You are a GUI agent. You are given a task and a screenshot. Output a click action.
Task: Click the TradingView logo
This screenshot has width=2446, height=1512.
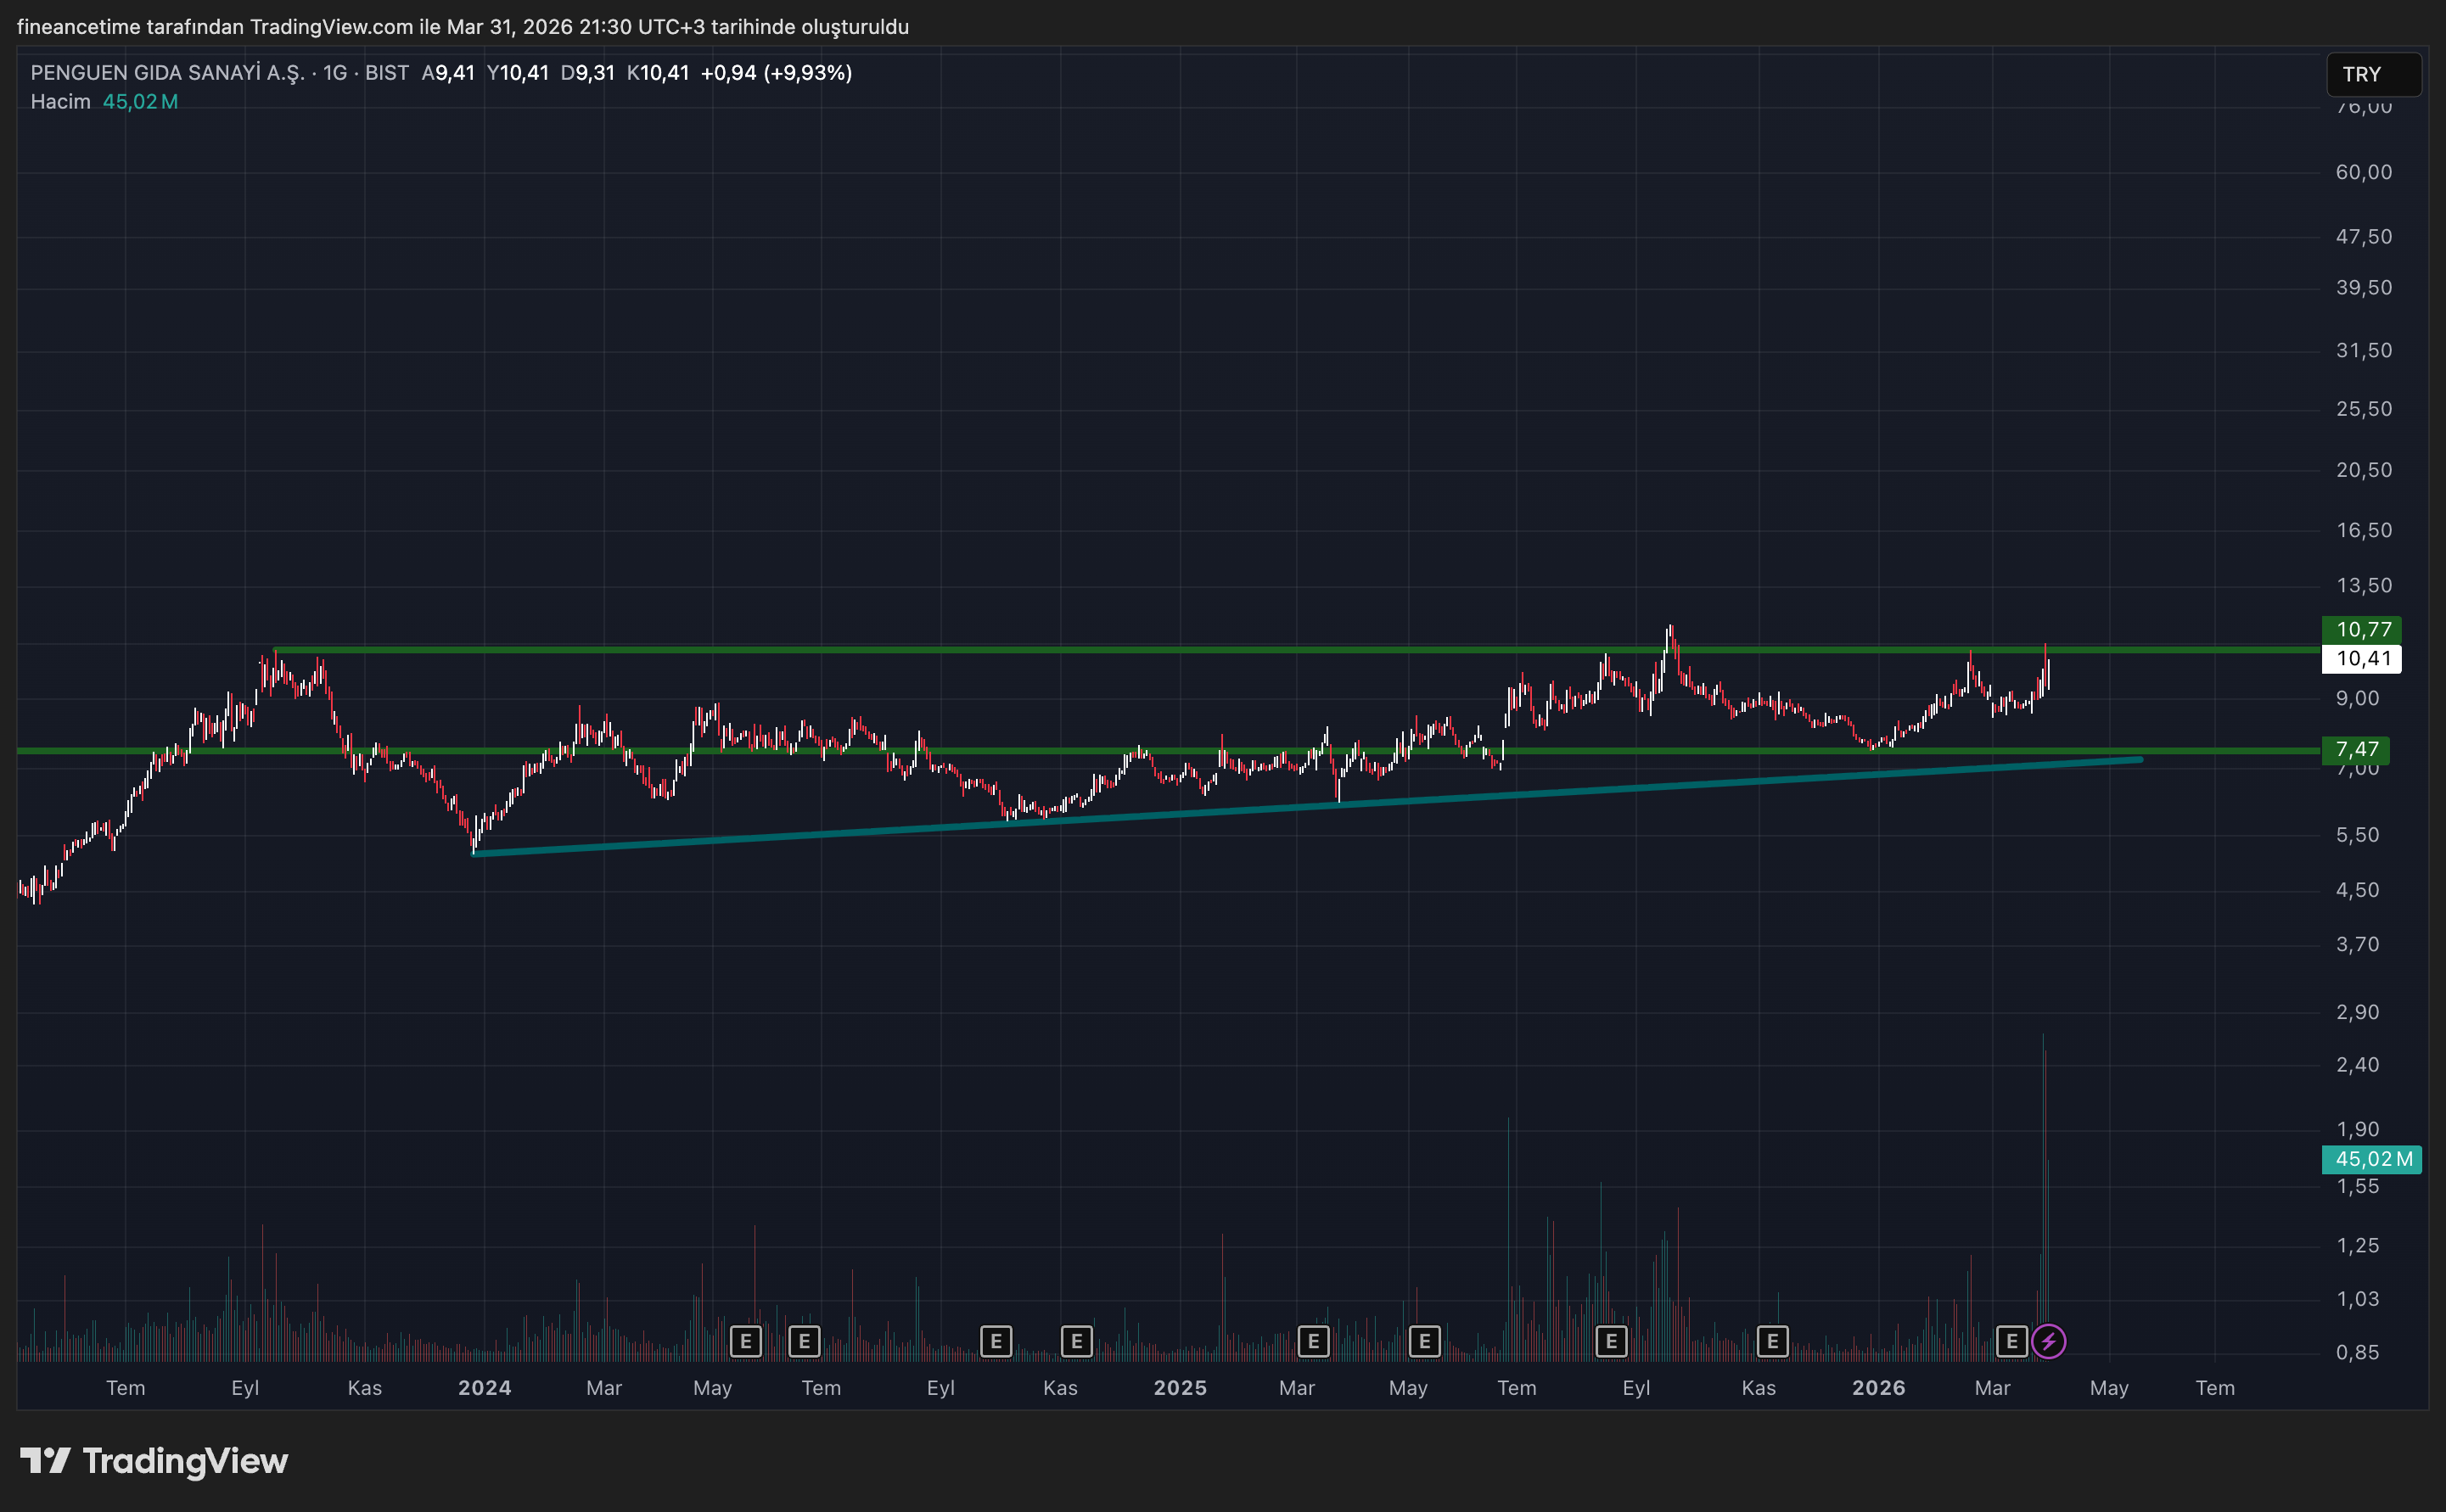(154, 1461)
